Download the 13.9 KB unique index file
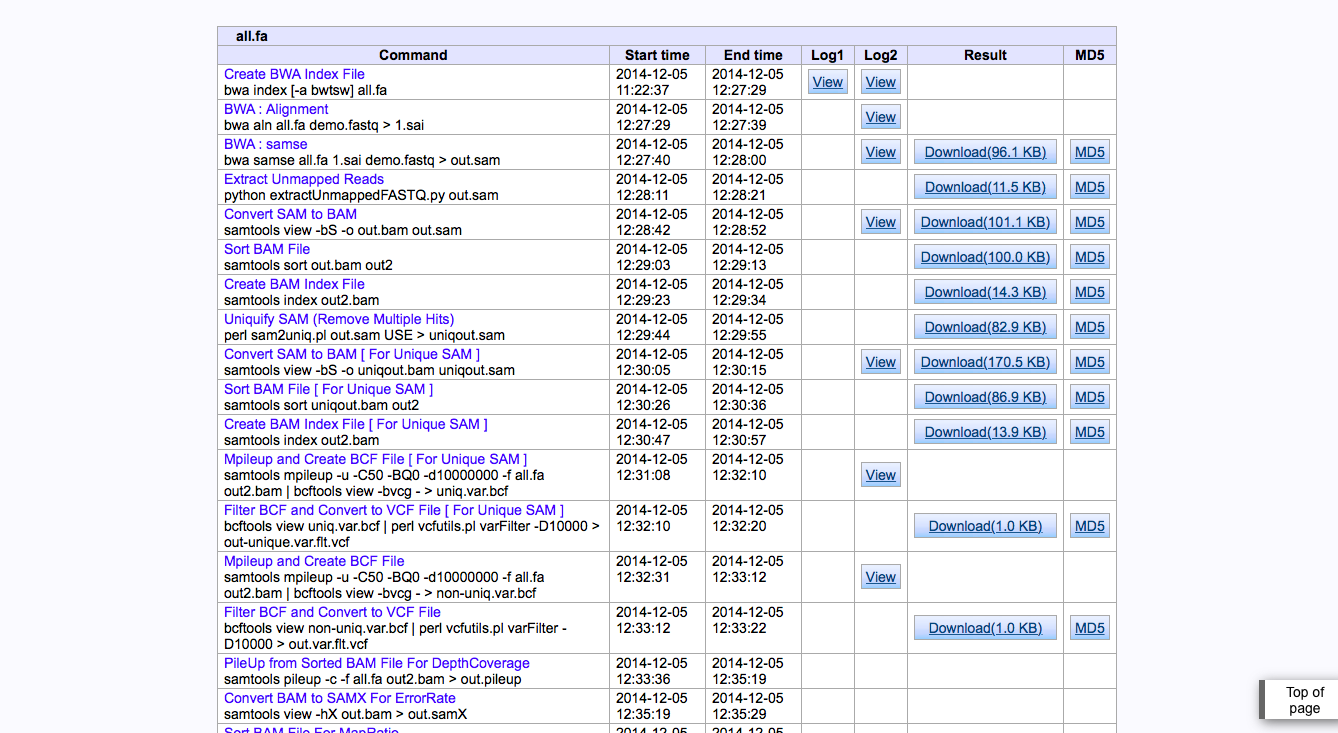The width and height of the screenshot is (1338, 733). pos(985,432)
